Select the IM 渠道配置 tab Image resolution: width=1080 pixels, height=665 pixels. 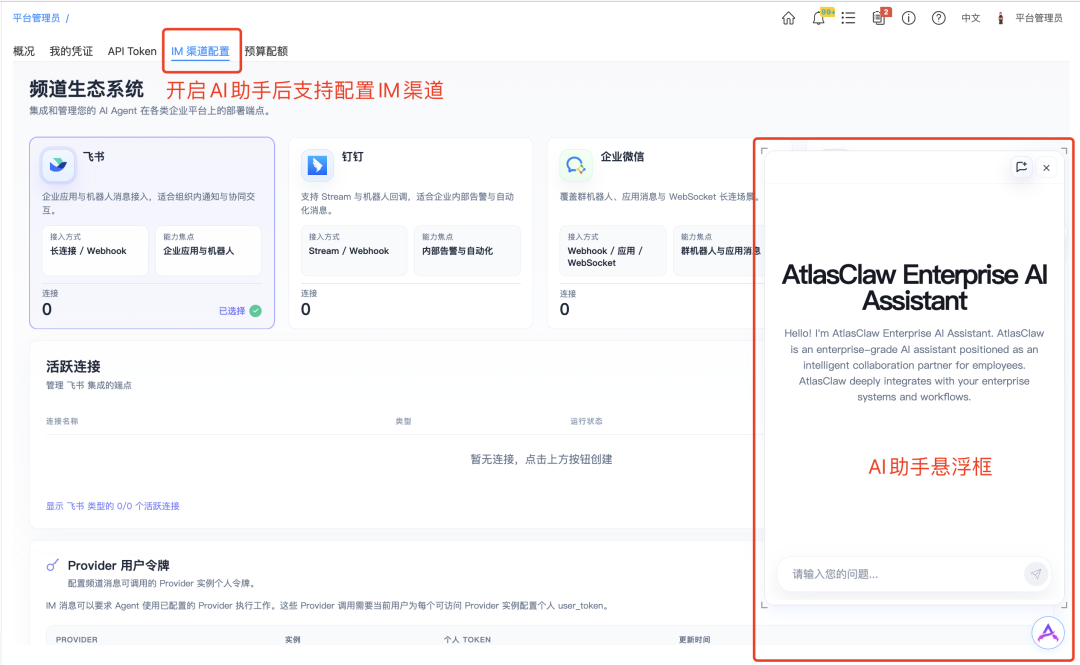pyautogui.click(x=200, y=51)
